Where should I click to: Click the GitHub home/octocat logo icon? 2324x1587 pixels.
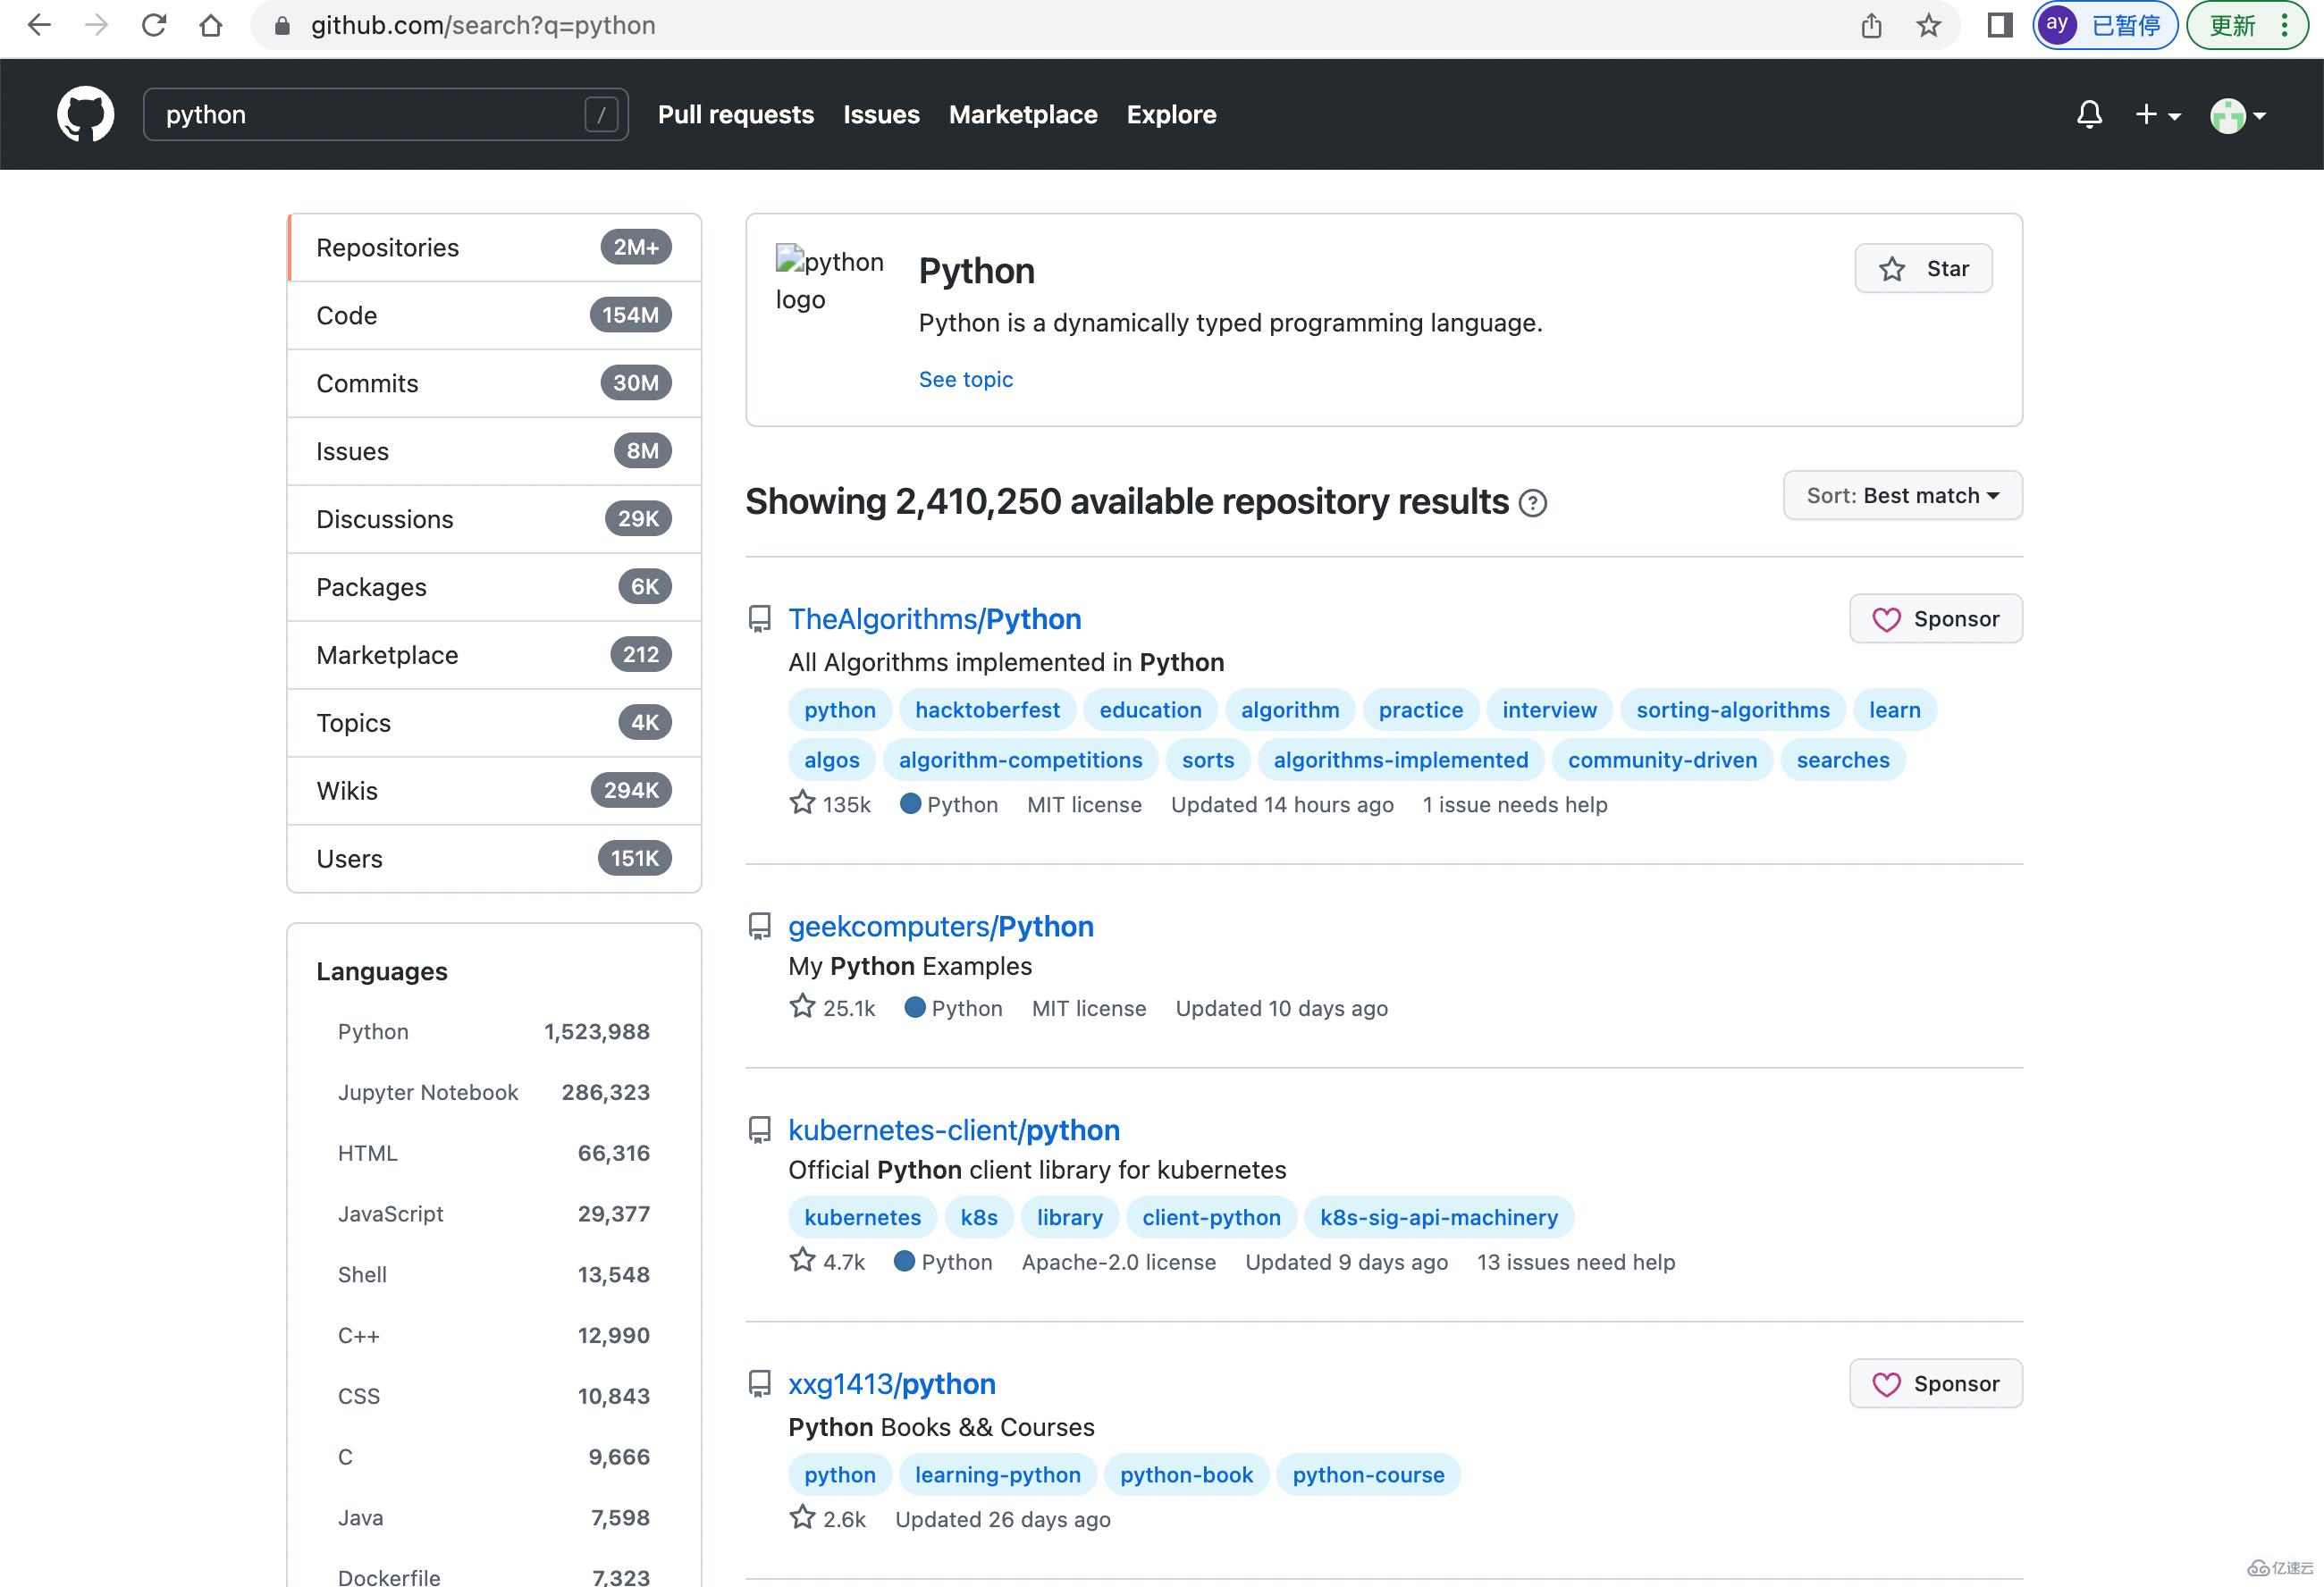[83, 114]
